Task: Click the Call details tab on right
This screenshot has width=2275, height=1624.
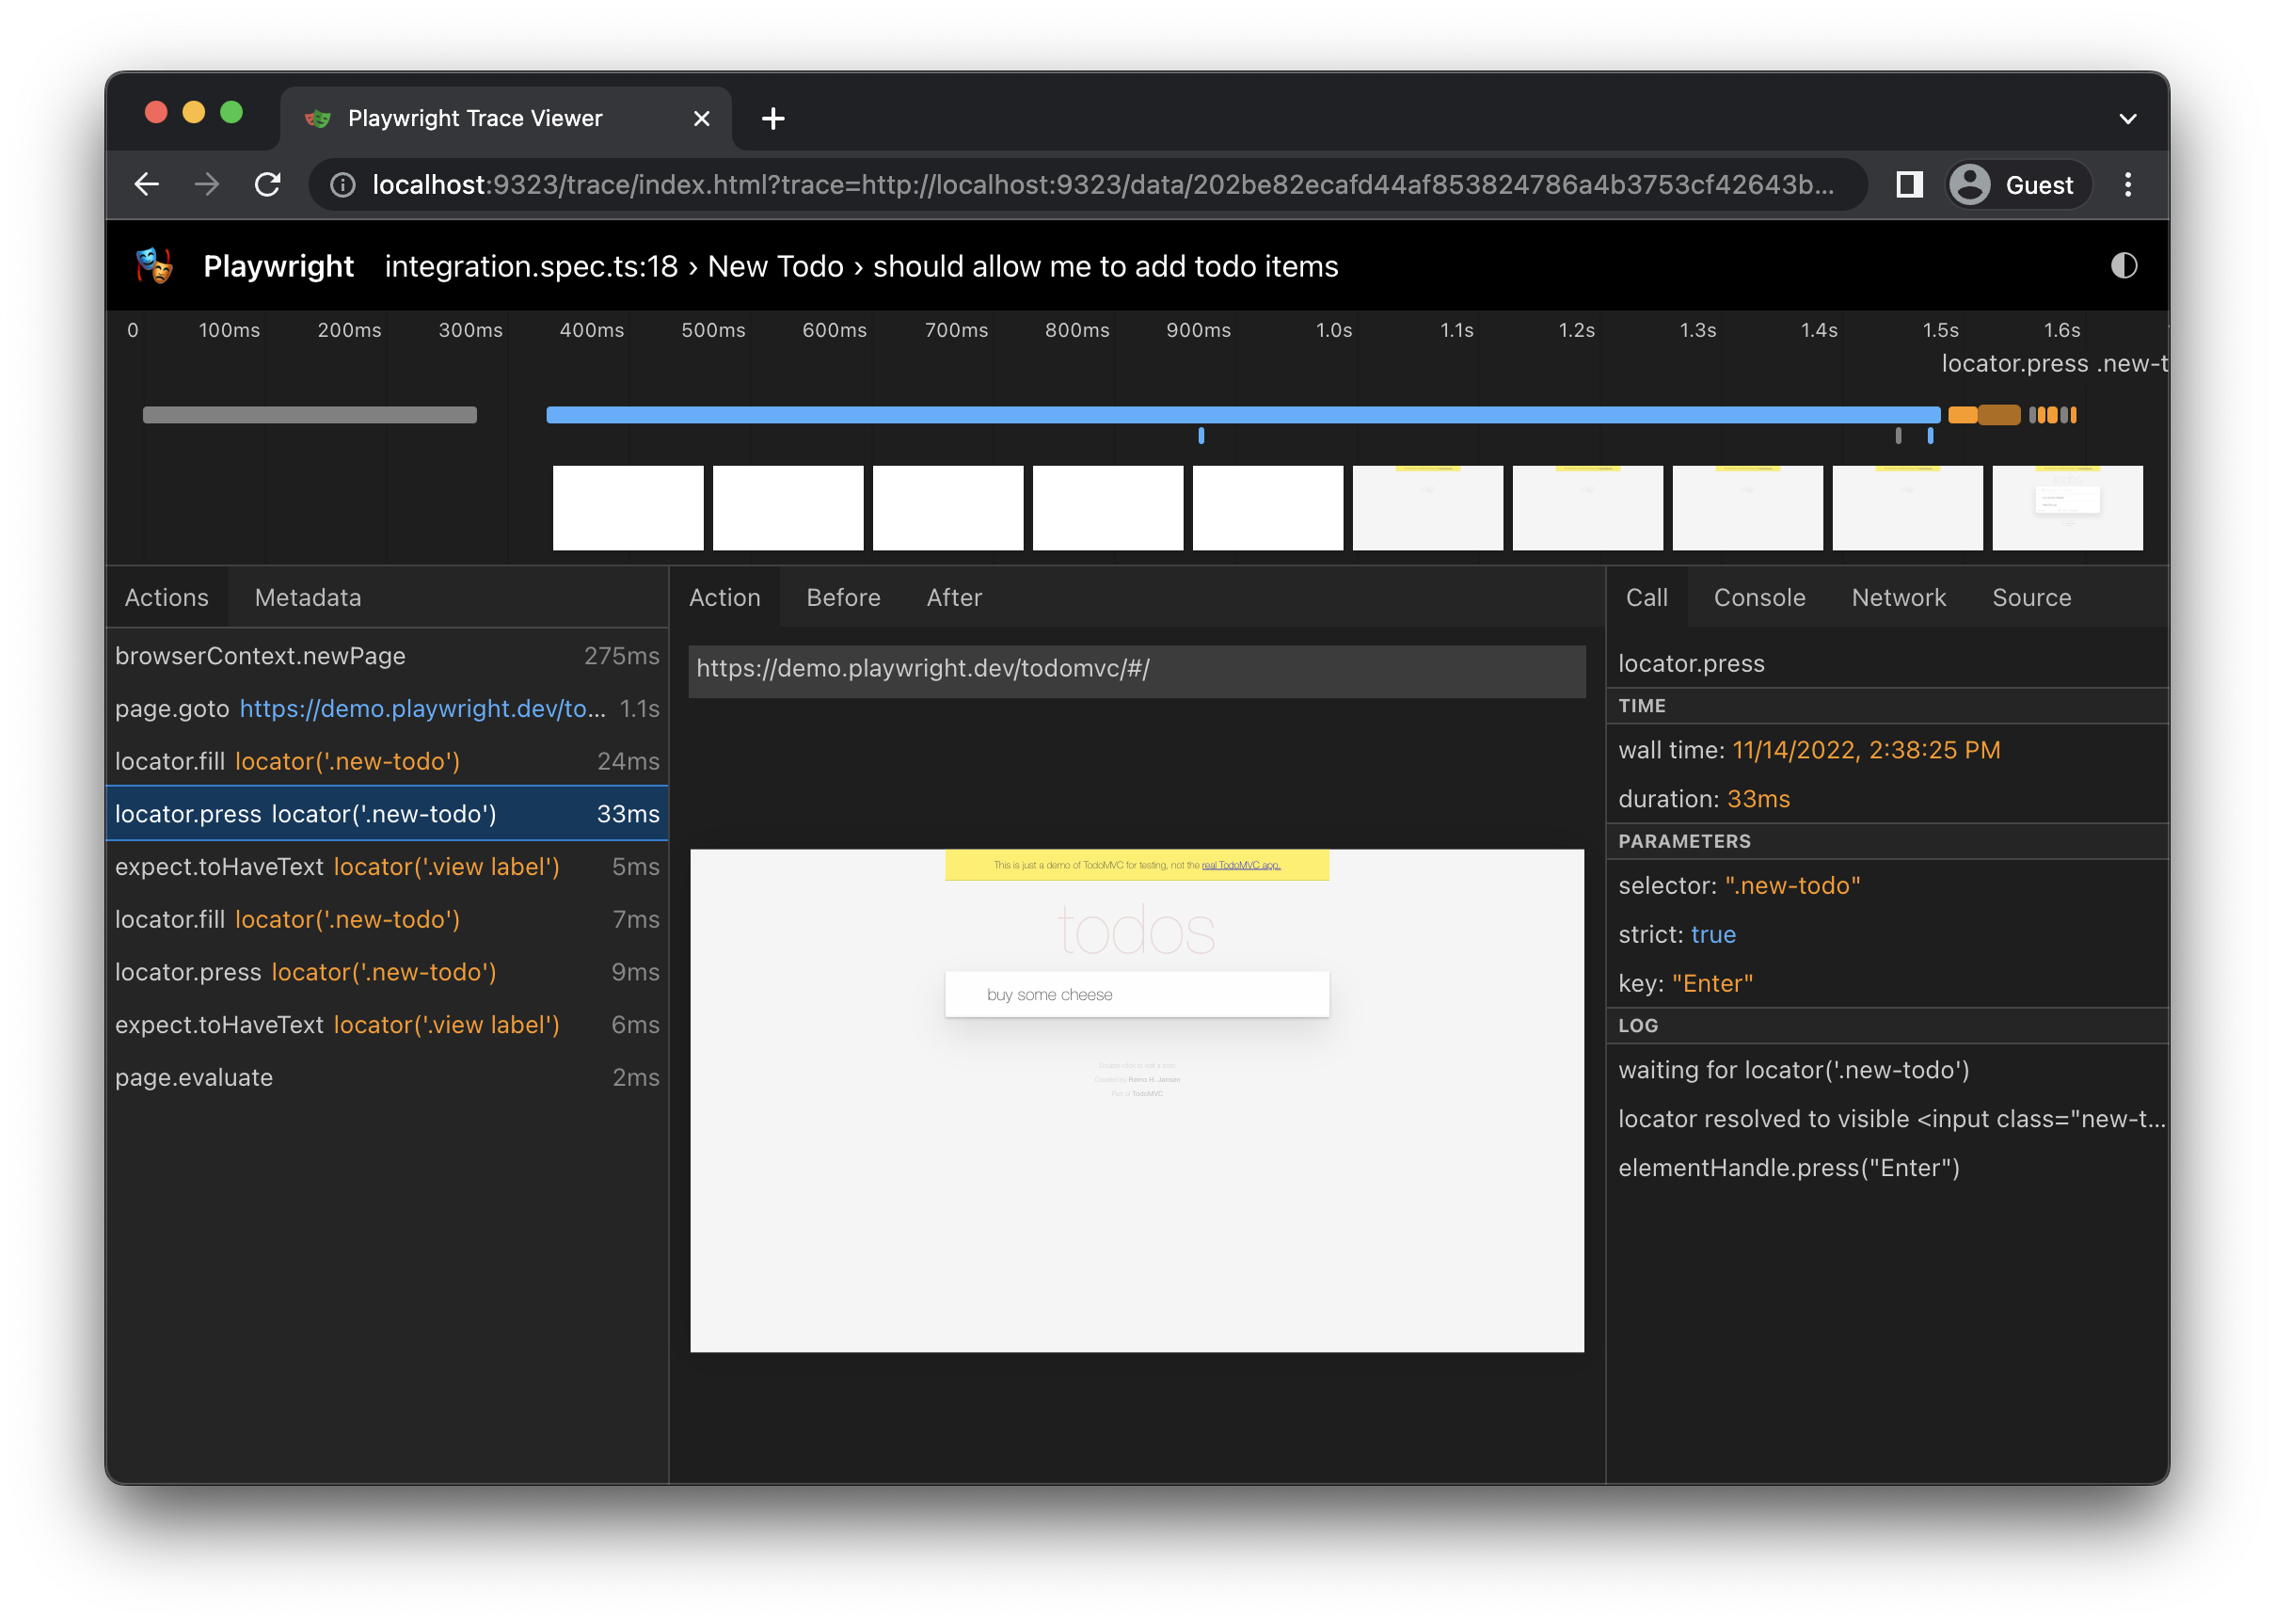Action: (x=1647, y=596)
